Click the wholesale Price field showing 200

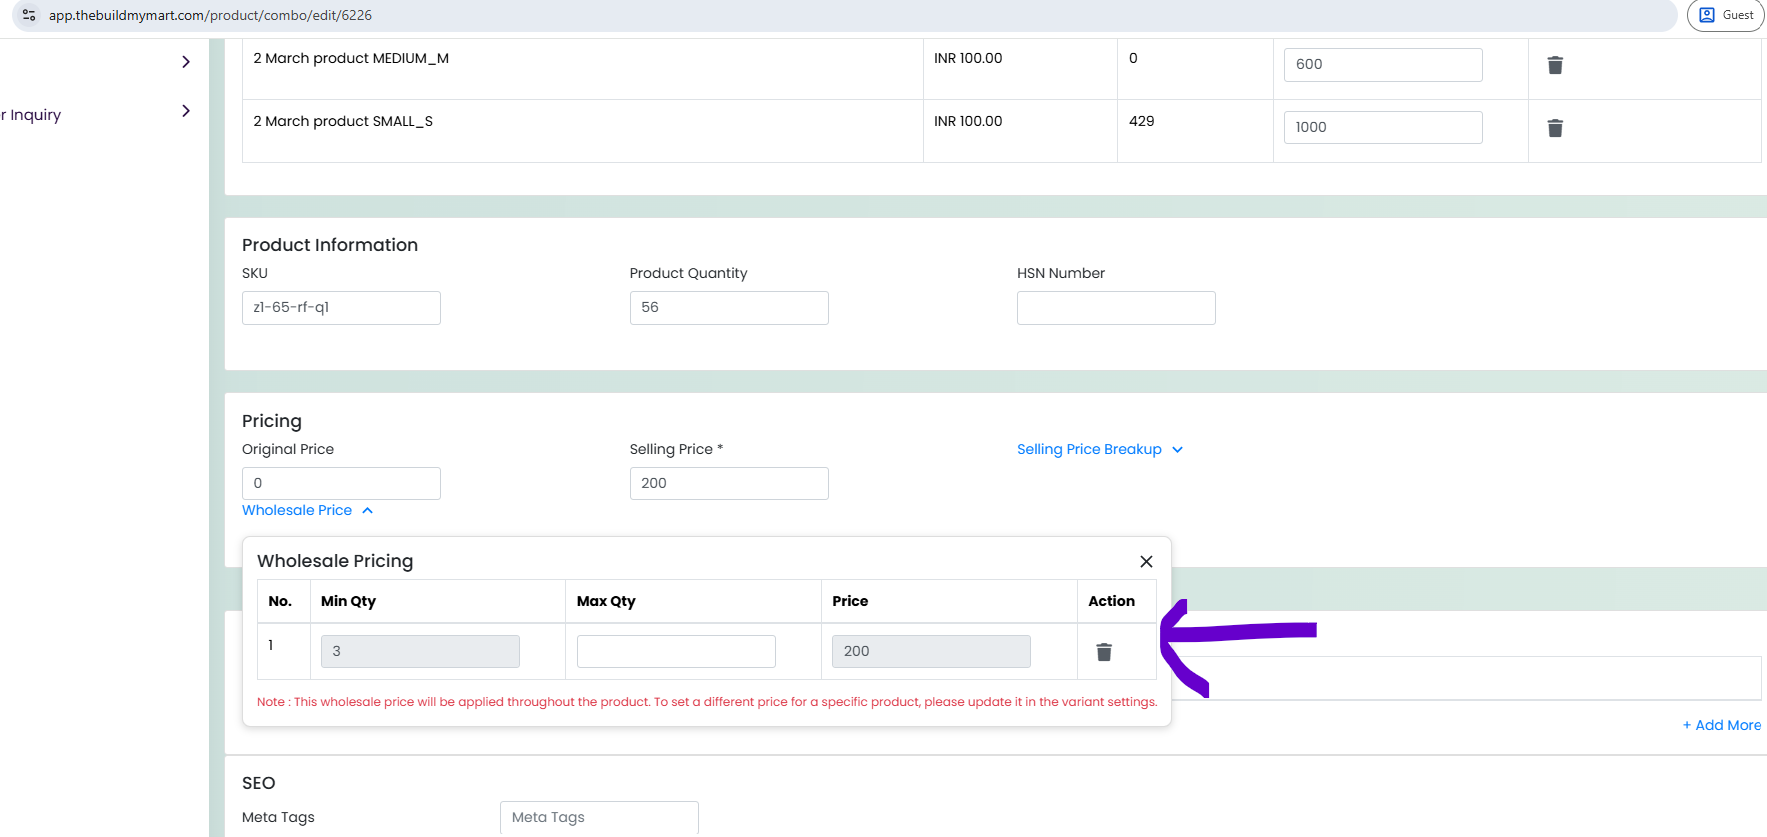point(931,651)
